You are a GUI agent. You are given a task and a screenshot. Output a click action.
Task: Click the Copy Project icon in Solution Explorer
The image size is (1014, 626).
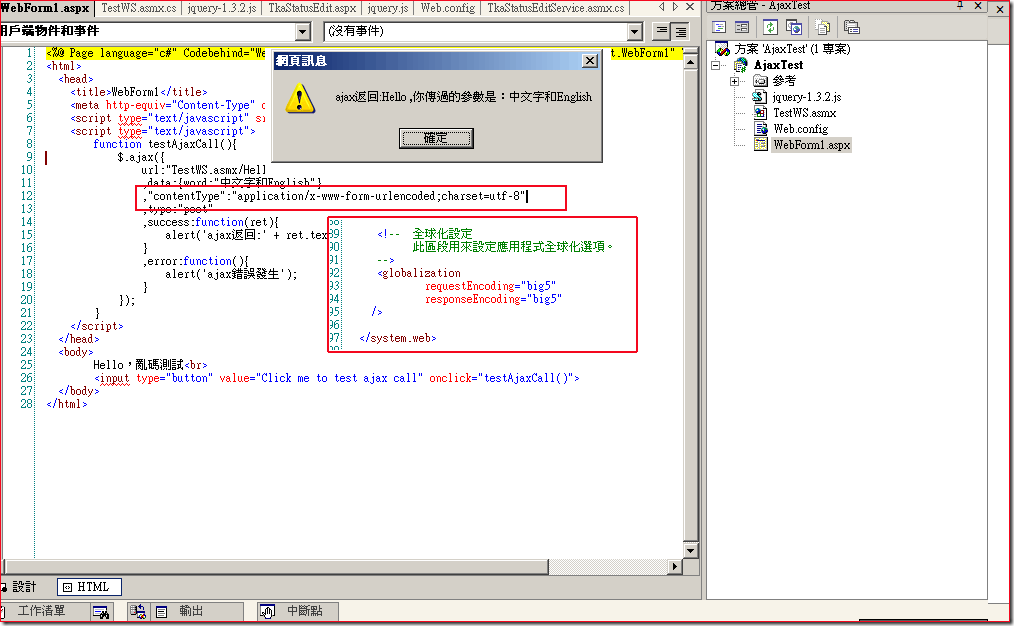795,27
